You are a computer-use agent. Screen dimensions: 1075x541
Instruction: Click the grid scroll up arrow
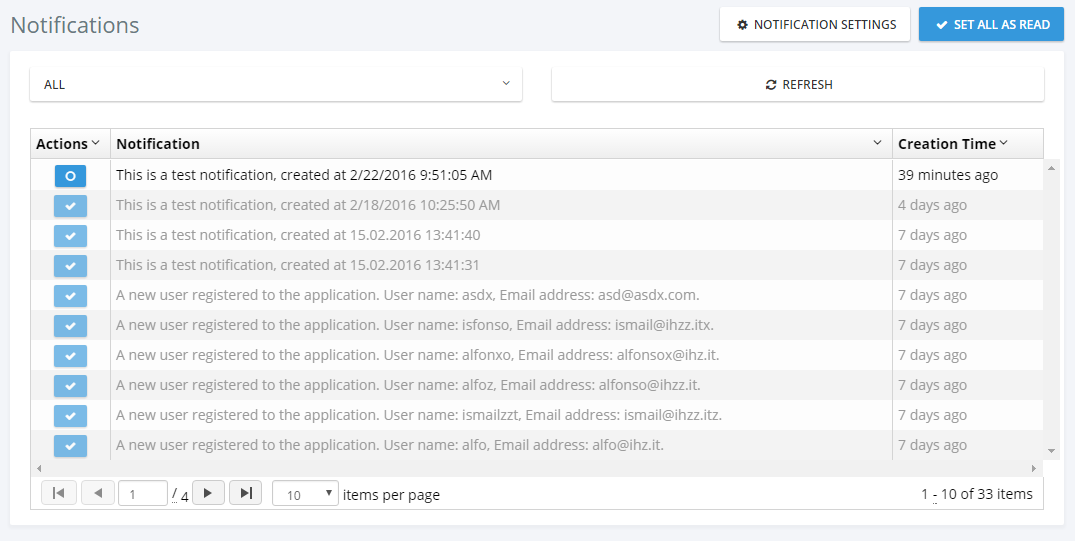(x=1052, y=169)
